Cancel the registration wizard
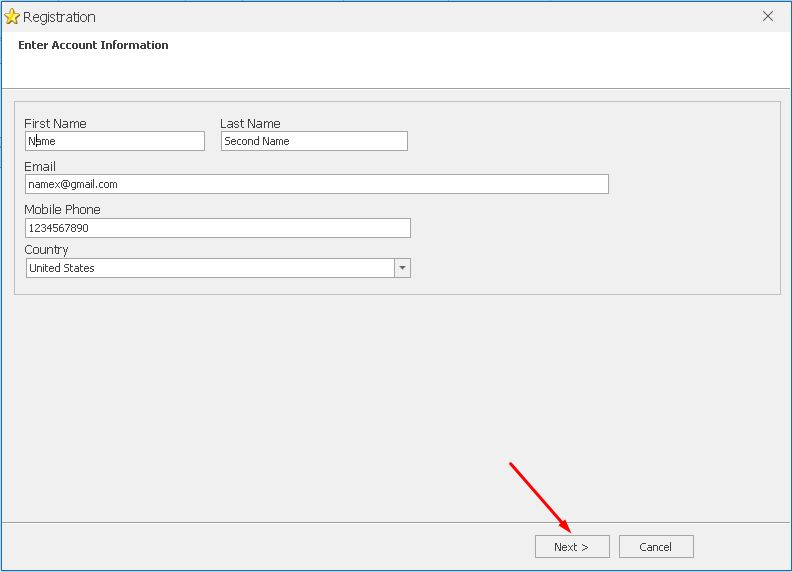792x572 pixels. point(656,547)
